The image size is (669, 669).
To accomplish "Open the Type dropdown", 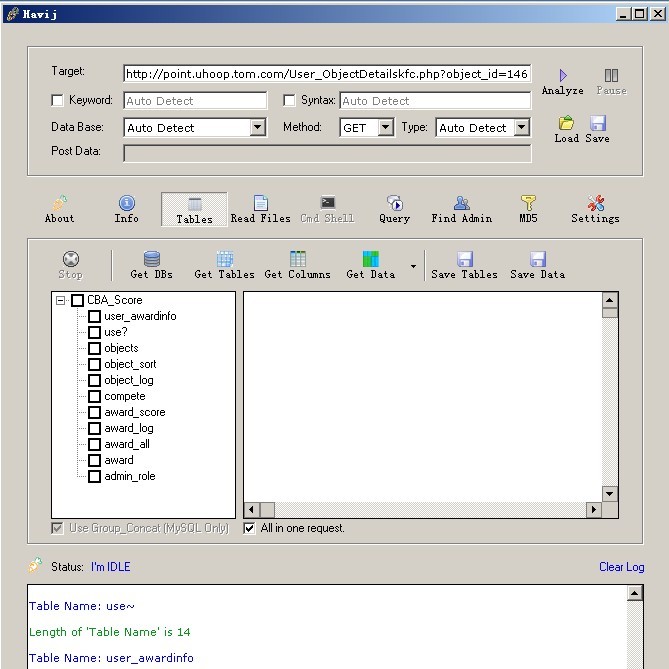I will click(x=522, y=127).
